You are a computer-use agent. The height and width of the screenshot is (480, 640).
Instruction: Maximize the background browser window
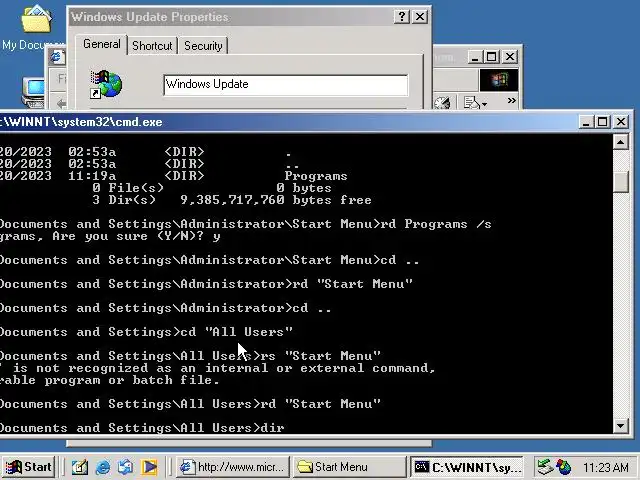(491, 57)
